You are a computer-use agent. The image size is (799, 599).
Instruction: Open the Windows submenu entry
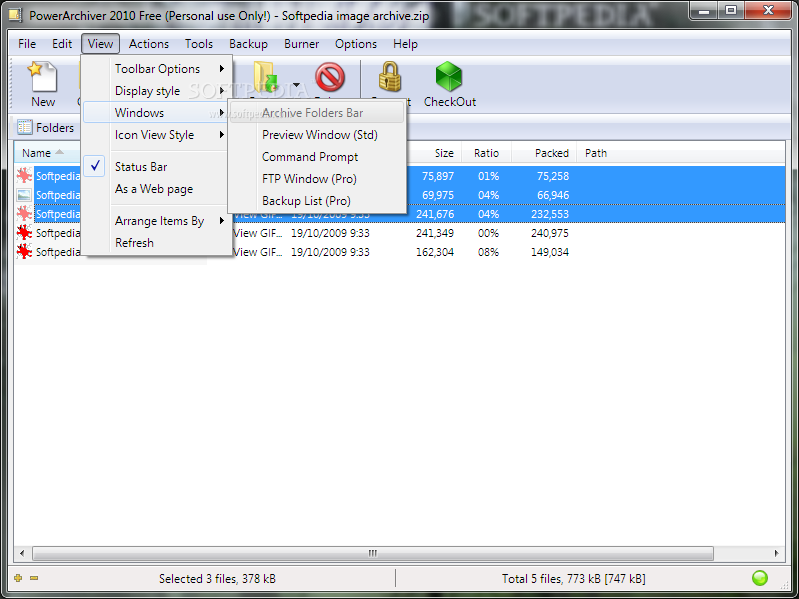point(157,113)
